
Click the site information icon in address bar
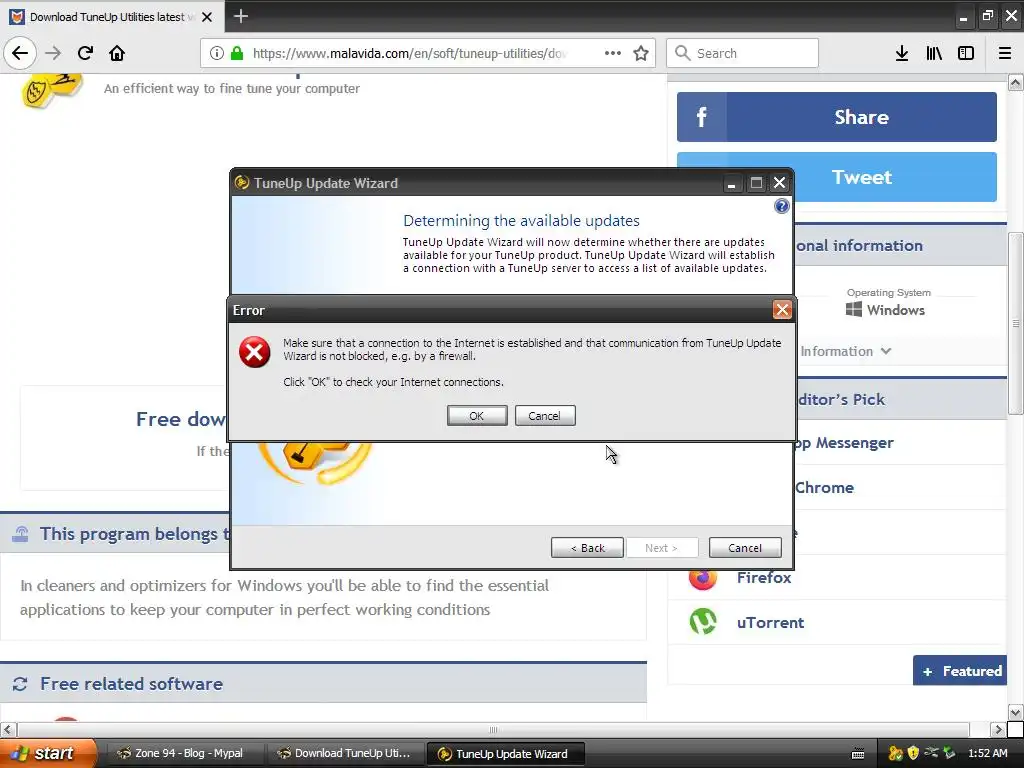click(x=217, y=53)
